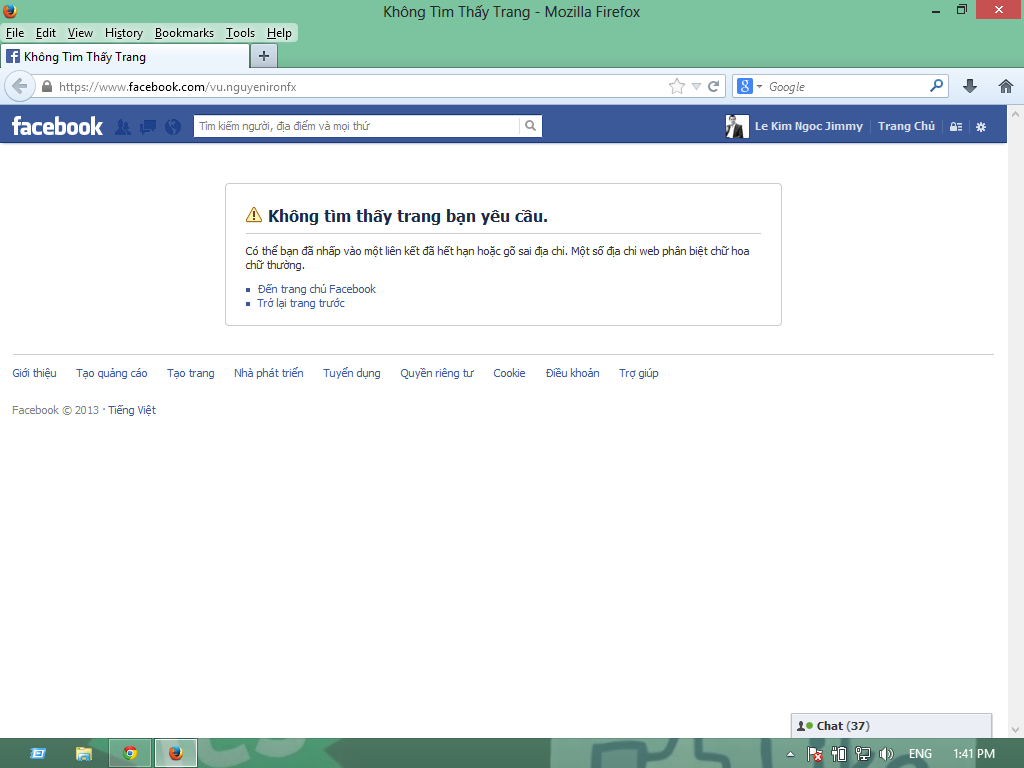Bookmark this page with the star icon
Screen dimensions: 1024x768
click(677, 86)
